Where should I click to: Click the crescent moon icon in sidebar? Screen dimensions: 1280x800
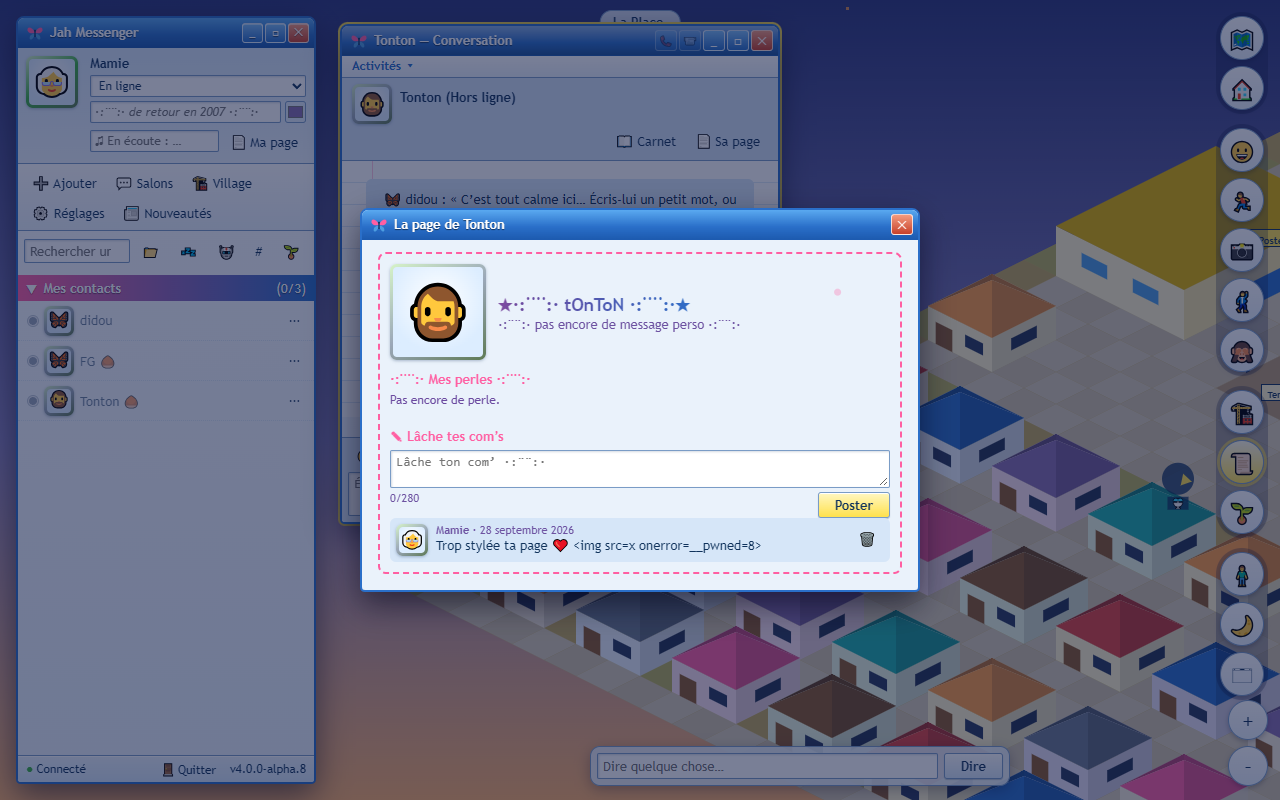pyautogui.click(x=1242, y=625)
